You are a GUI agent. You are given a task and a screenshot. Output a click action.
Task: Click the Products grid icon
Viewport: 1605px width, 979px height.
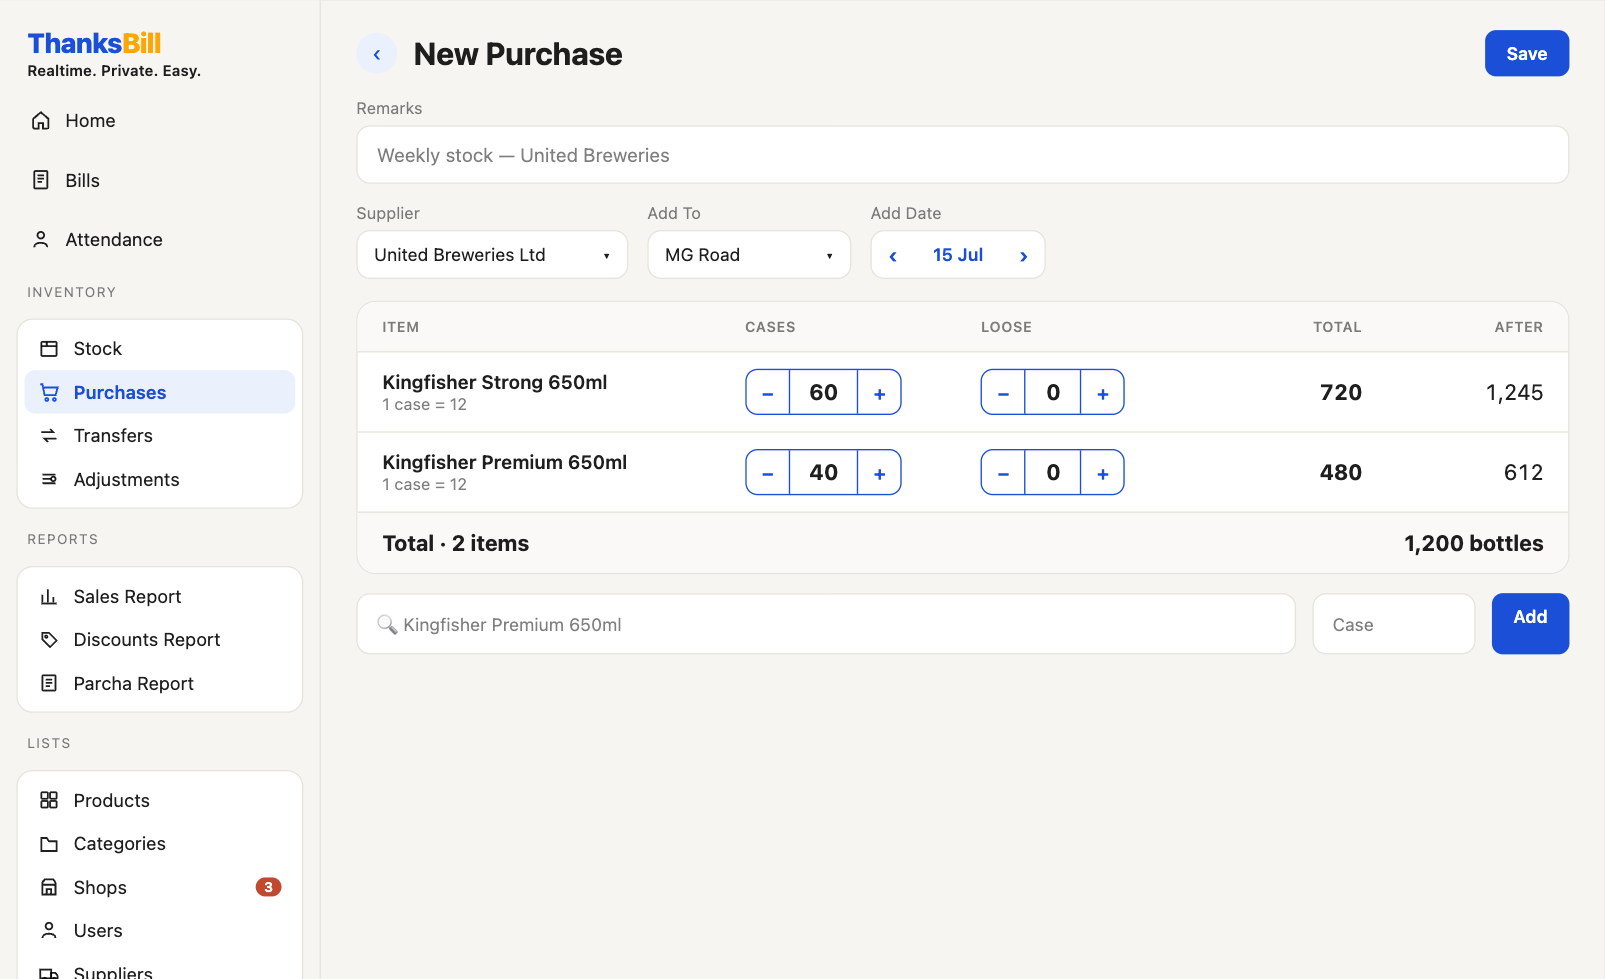49,801
